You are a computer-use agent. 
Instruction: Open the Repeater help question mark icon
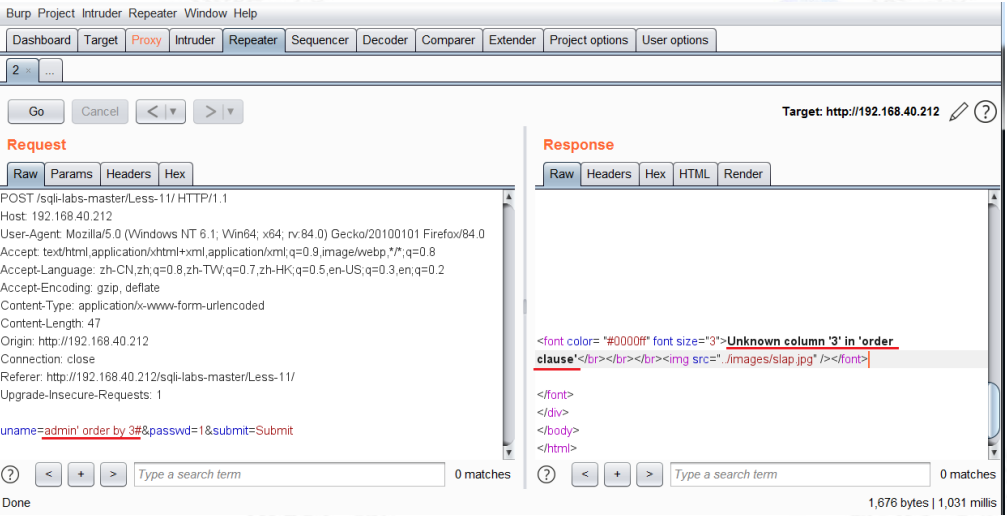coord(985,112)
